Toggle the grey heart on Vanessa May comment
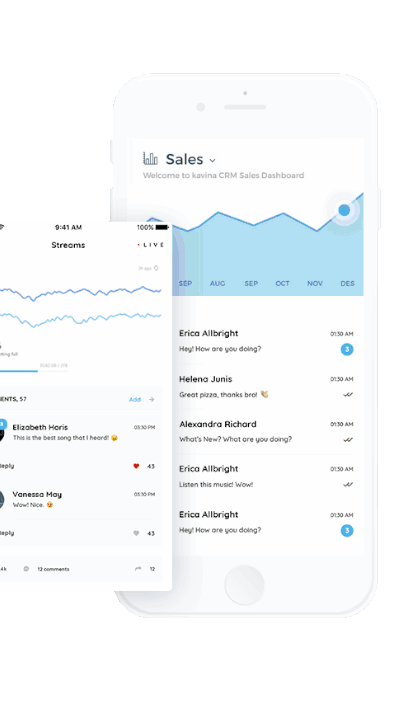 coord(136,533)
